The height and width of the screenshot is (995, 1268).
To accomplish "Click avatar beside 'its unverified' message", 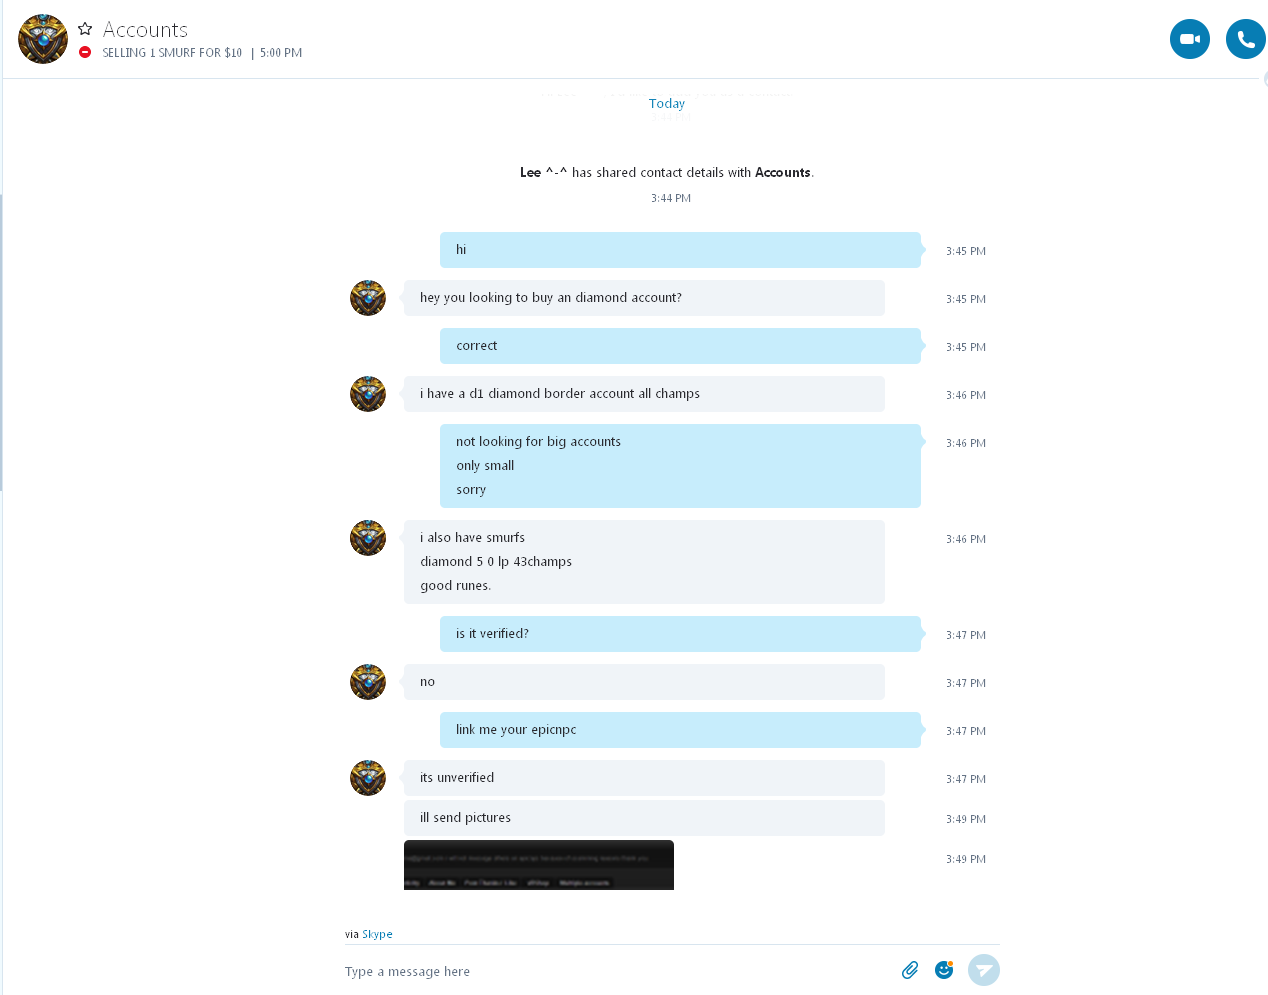I will (368, 778).
